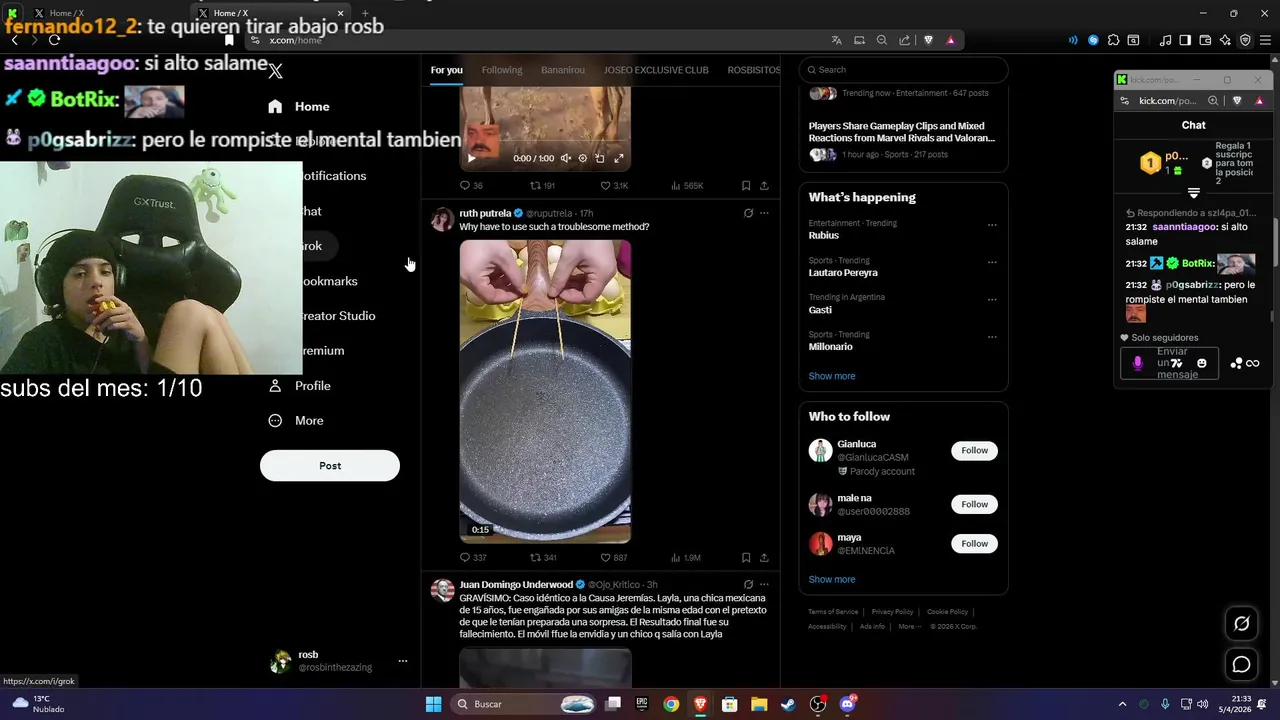
Task: Bookmark the top video post
Action: [x=746, y=186]
